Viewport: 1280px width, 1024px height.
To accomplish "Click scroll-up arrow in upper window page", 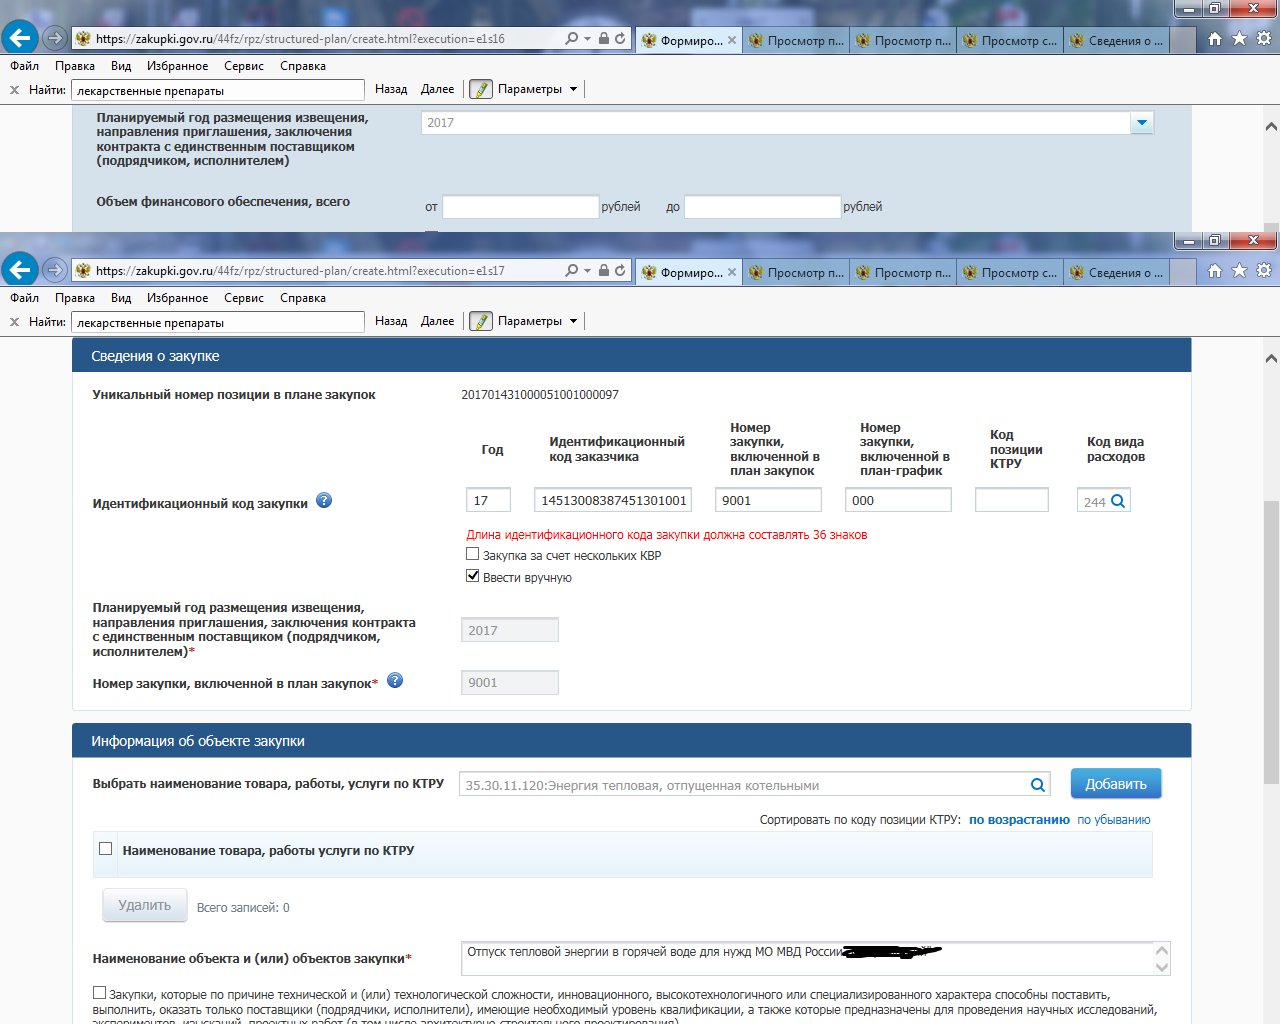I will tap(1271, 127).
